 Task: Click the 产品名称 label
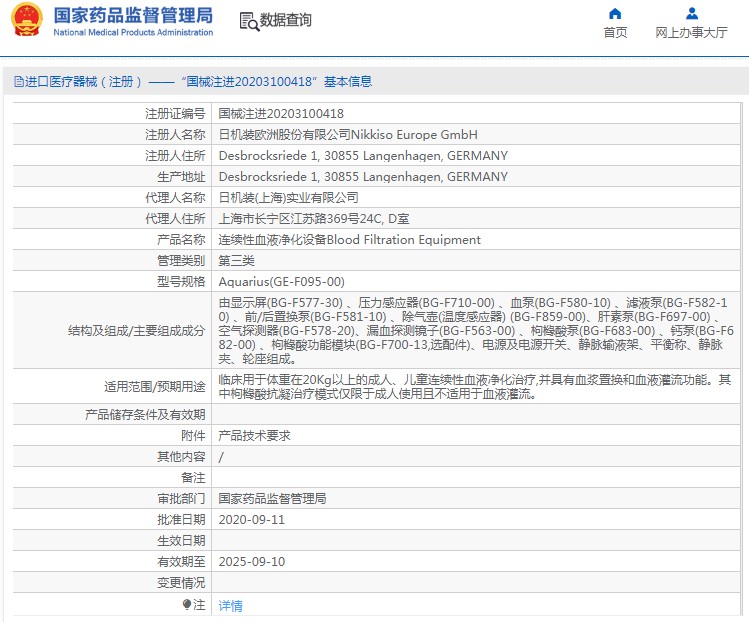[x=181, y=240]
